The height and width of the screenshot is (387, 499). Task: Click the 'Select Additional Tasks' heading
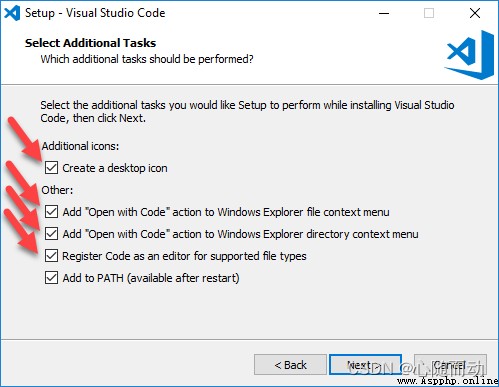(90, 43)
